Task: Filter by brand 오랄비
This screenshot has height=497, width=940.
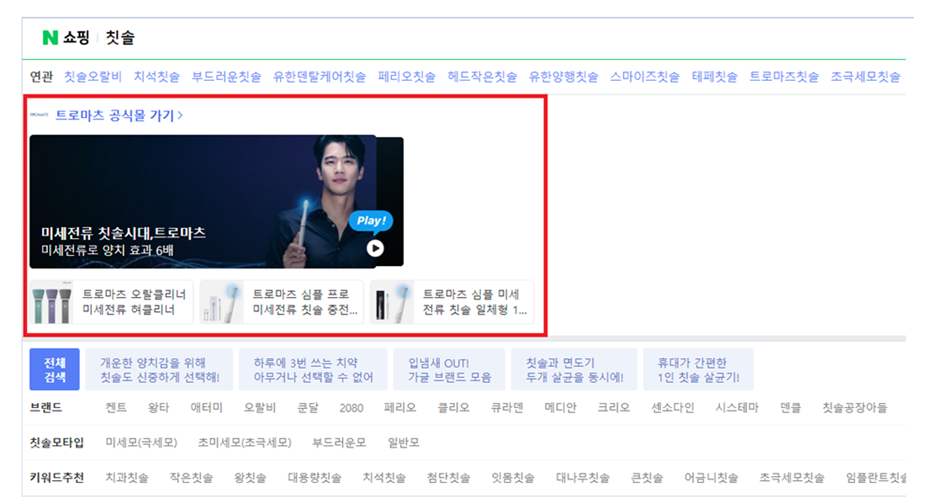Action: (x=260, y=408)
